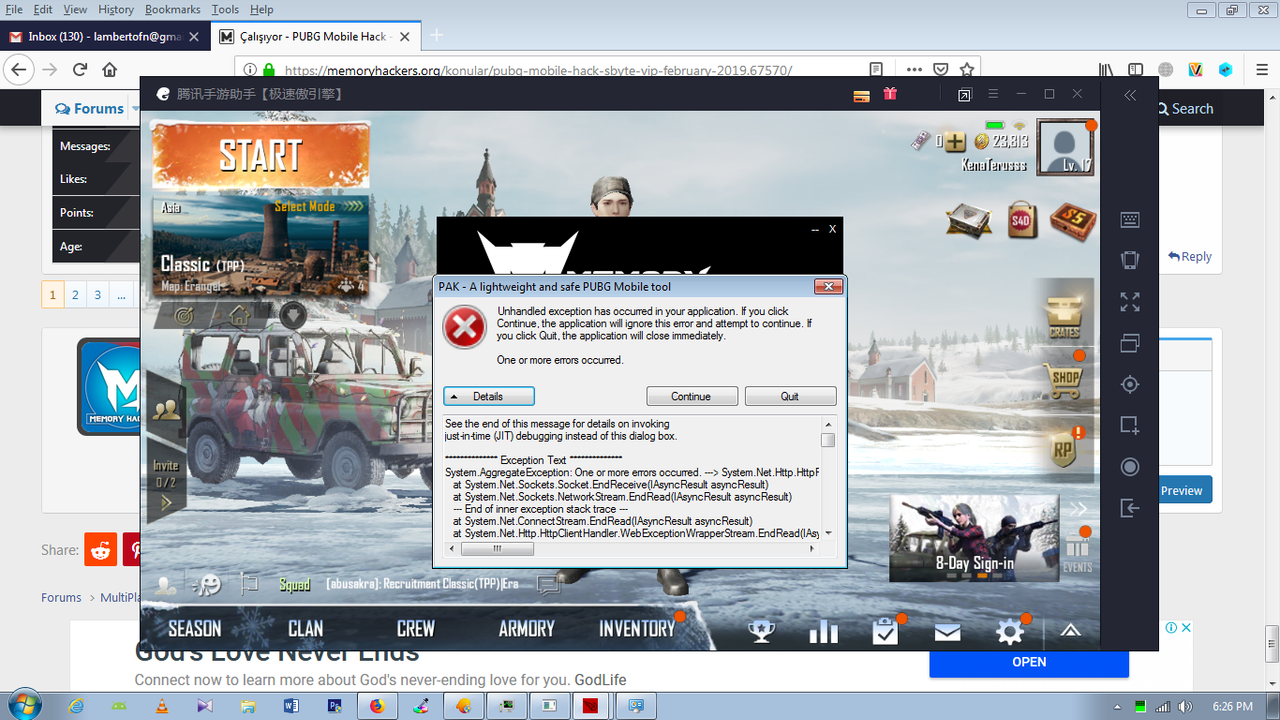Switch to the Gmail Inbox tab
1280x720 pixels.
[x=105, y=36]
